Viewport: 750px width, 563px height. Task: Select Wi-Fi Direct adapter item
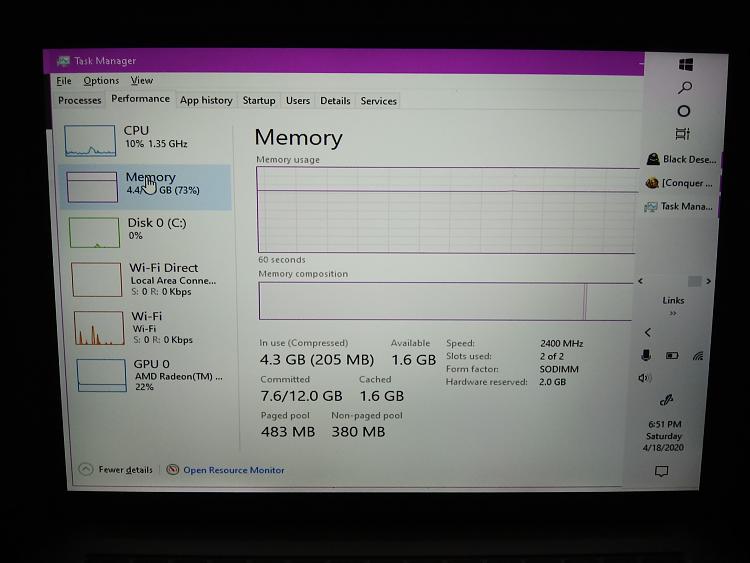(x=150, y=279)
